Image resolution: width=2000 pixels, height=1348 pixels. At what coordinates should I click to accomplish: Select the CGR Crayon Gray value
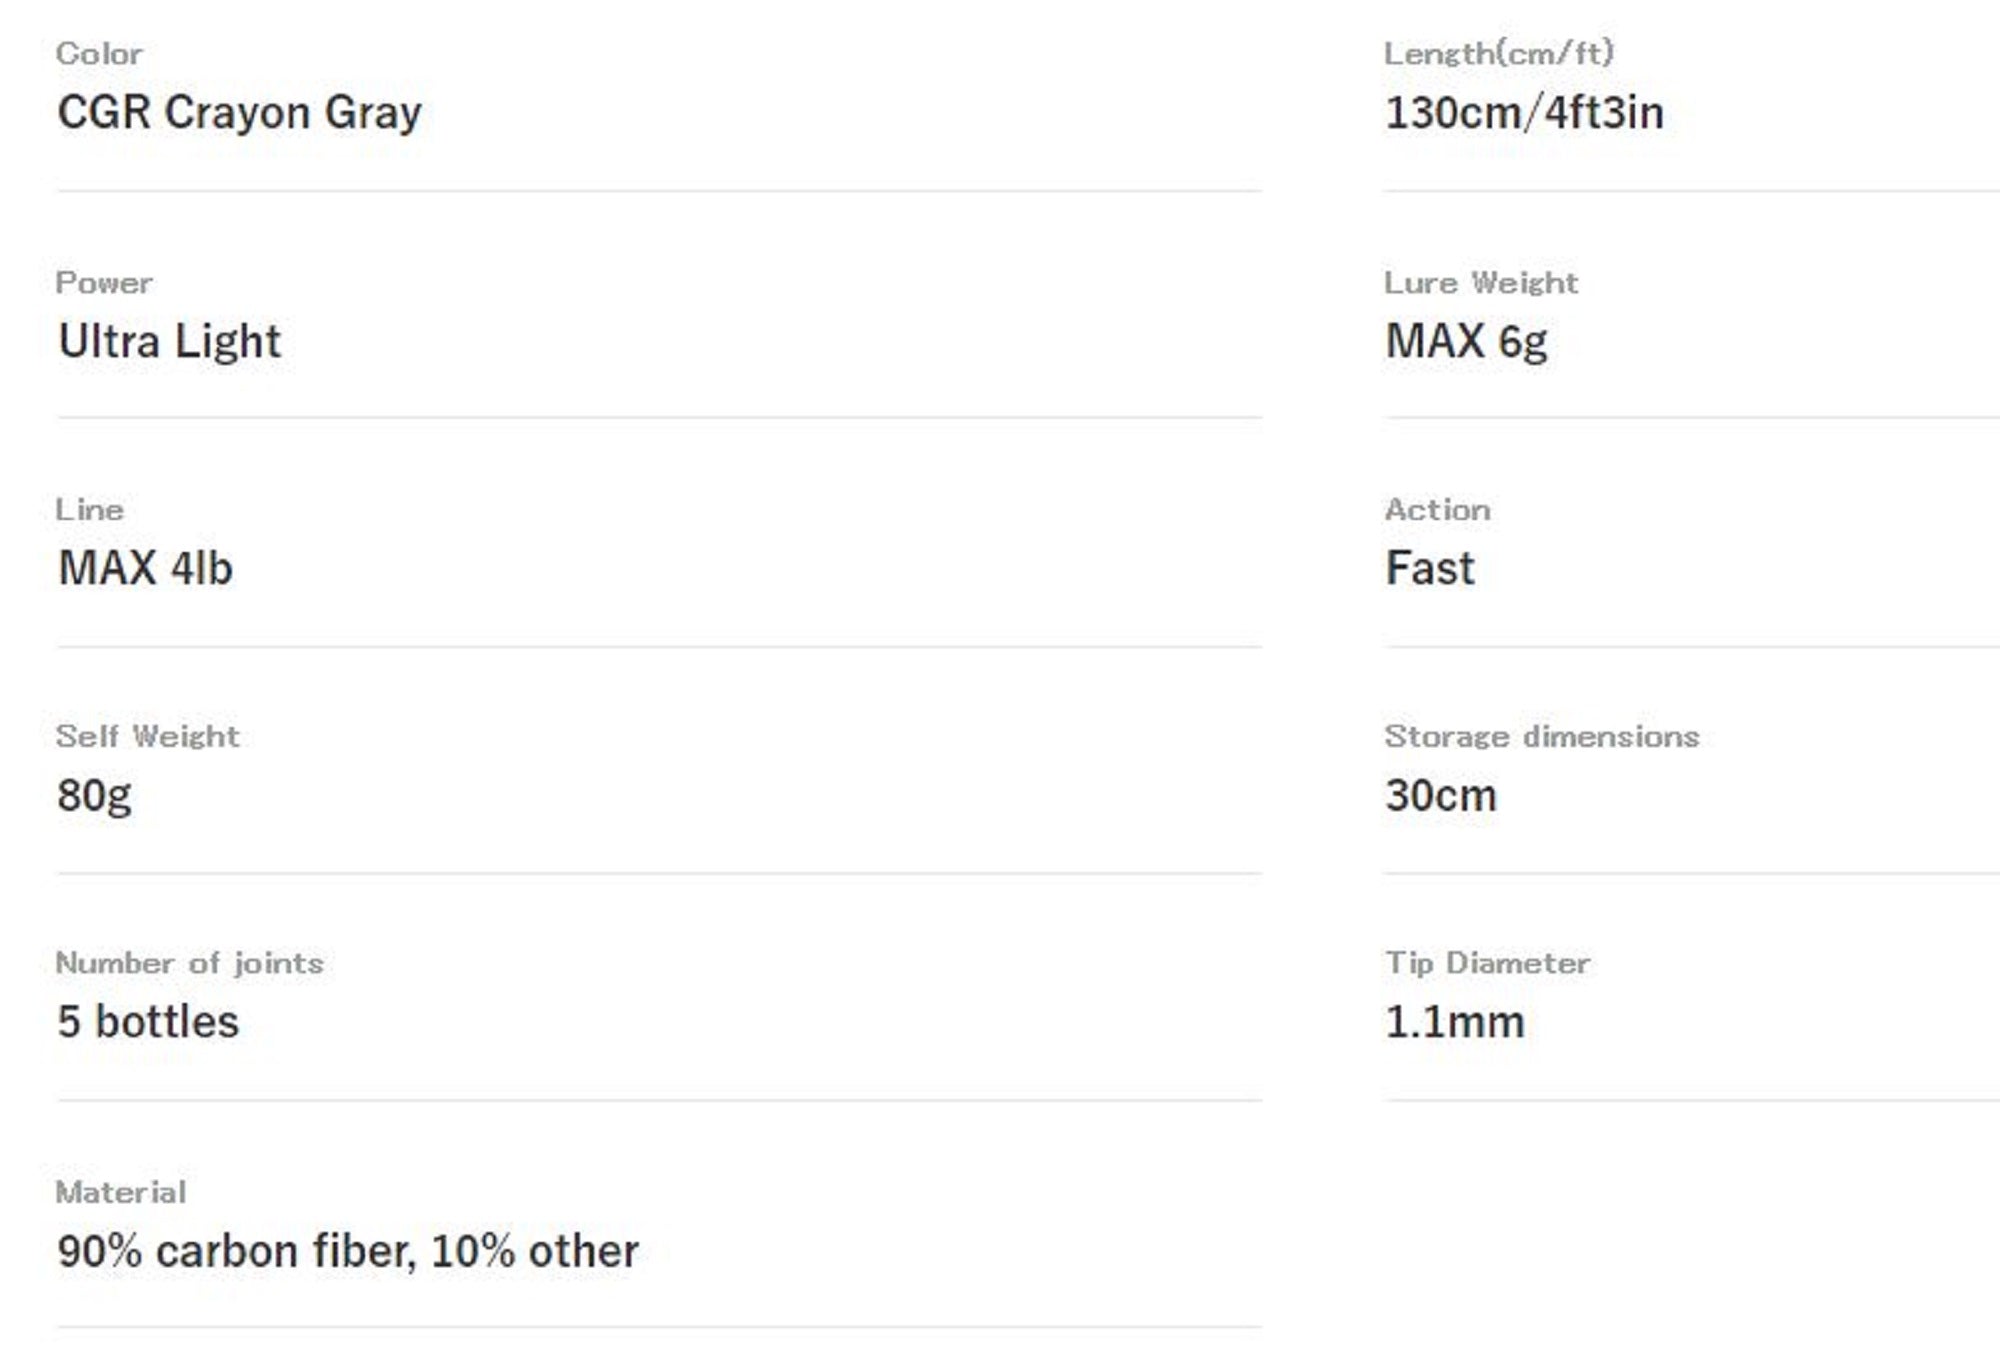click(x=239, y=112)
